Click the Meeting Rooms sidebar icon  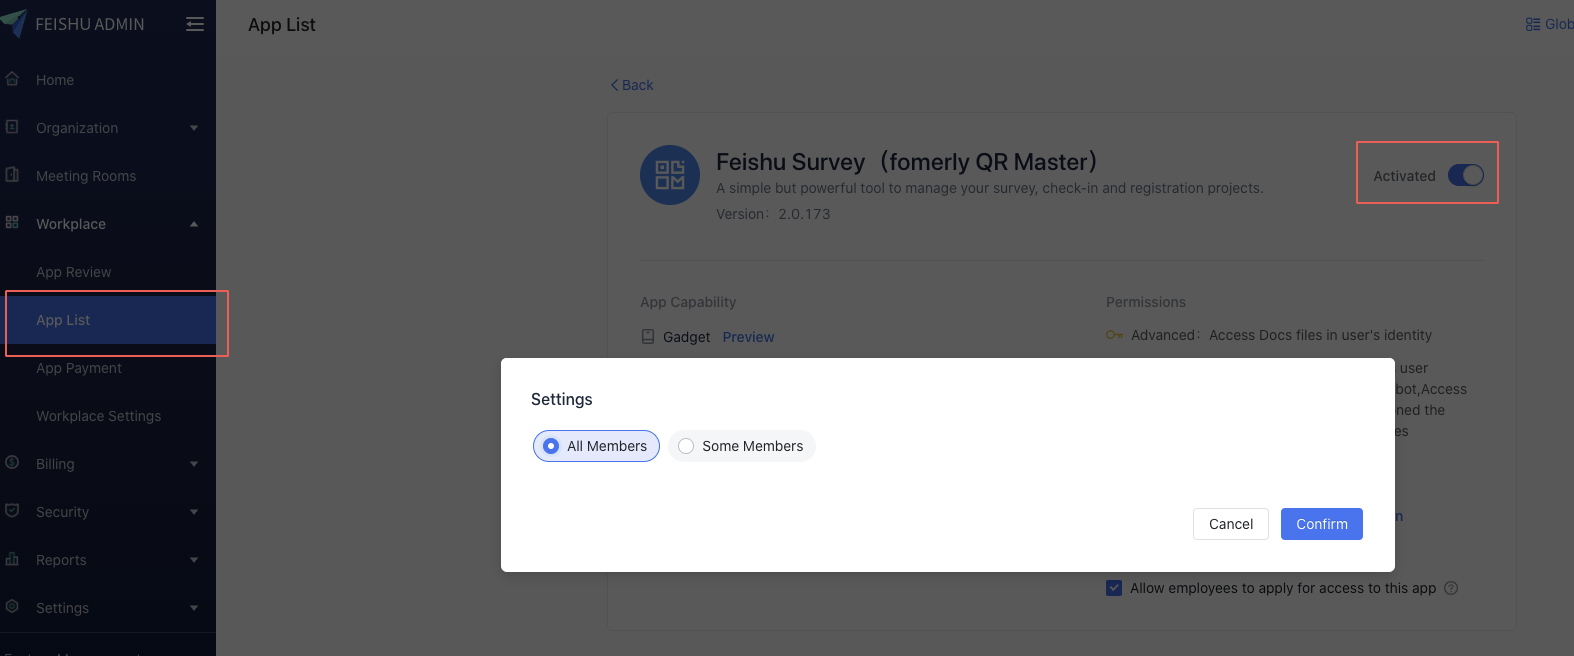click(12, 175)
